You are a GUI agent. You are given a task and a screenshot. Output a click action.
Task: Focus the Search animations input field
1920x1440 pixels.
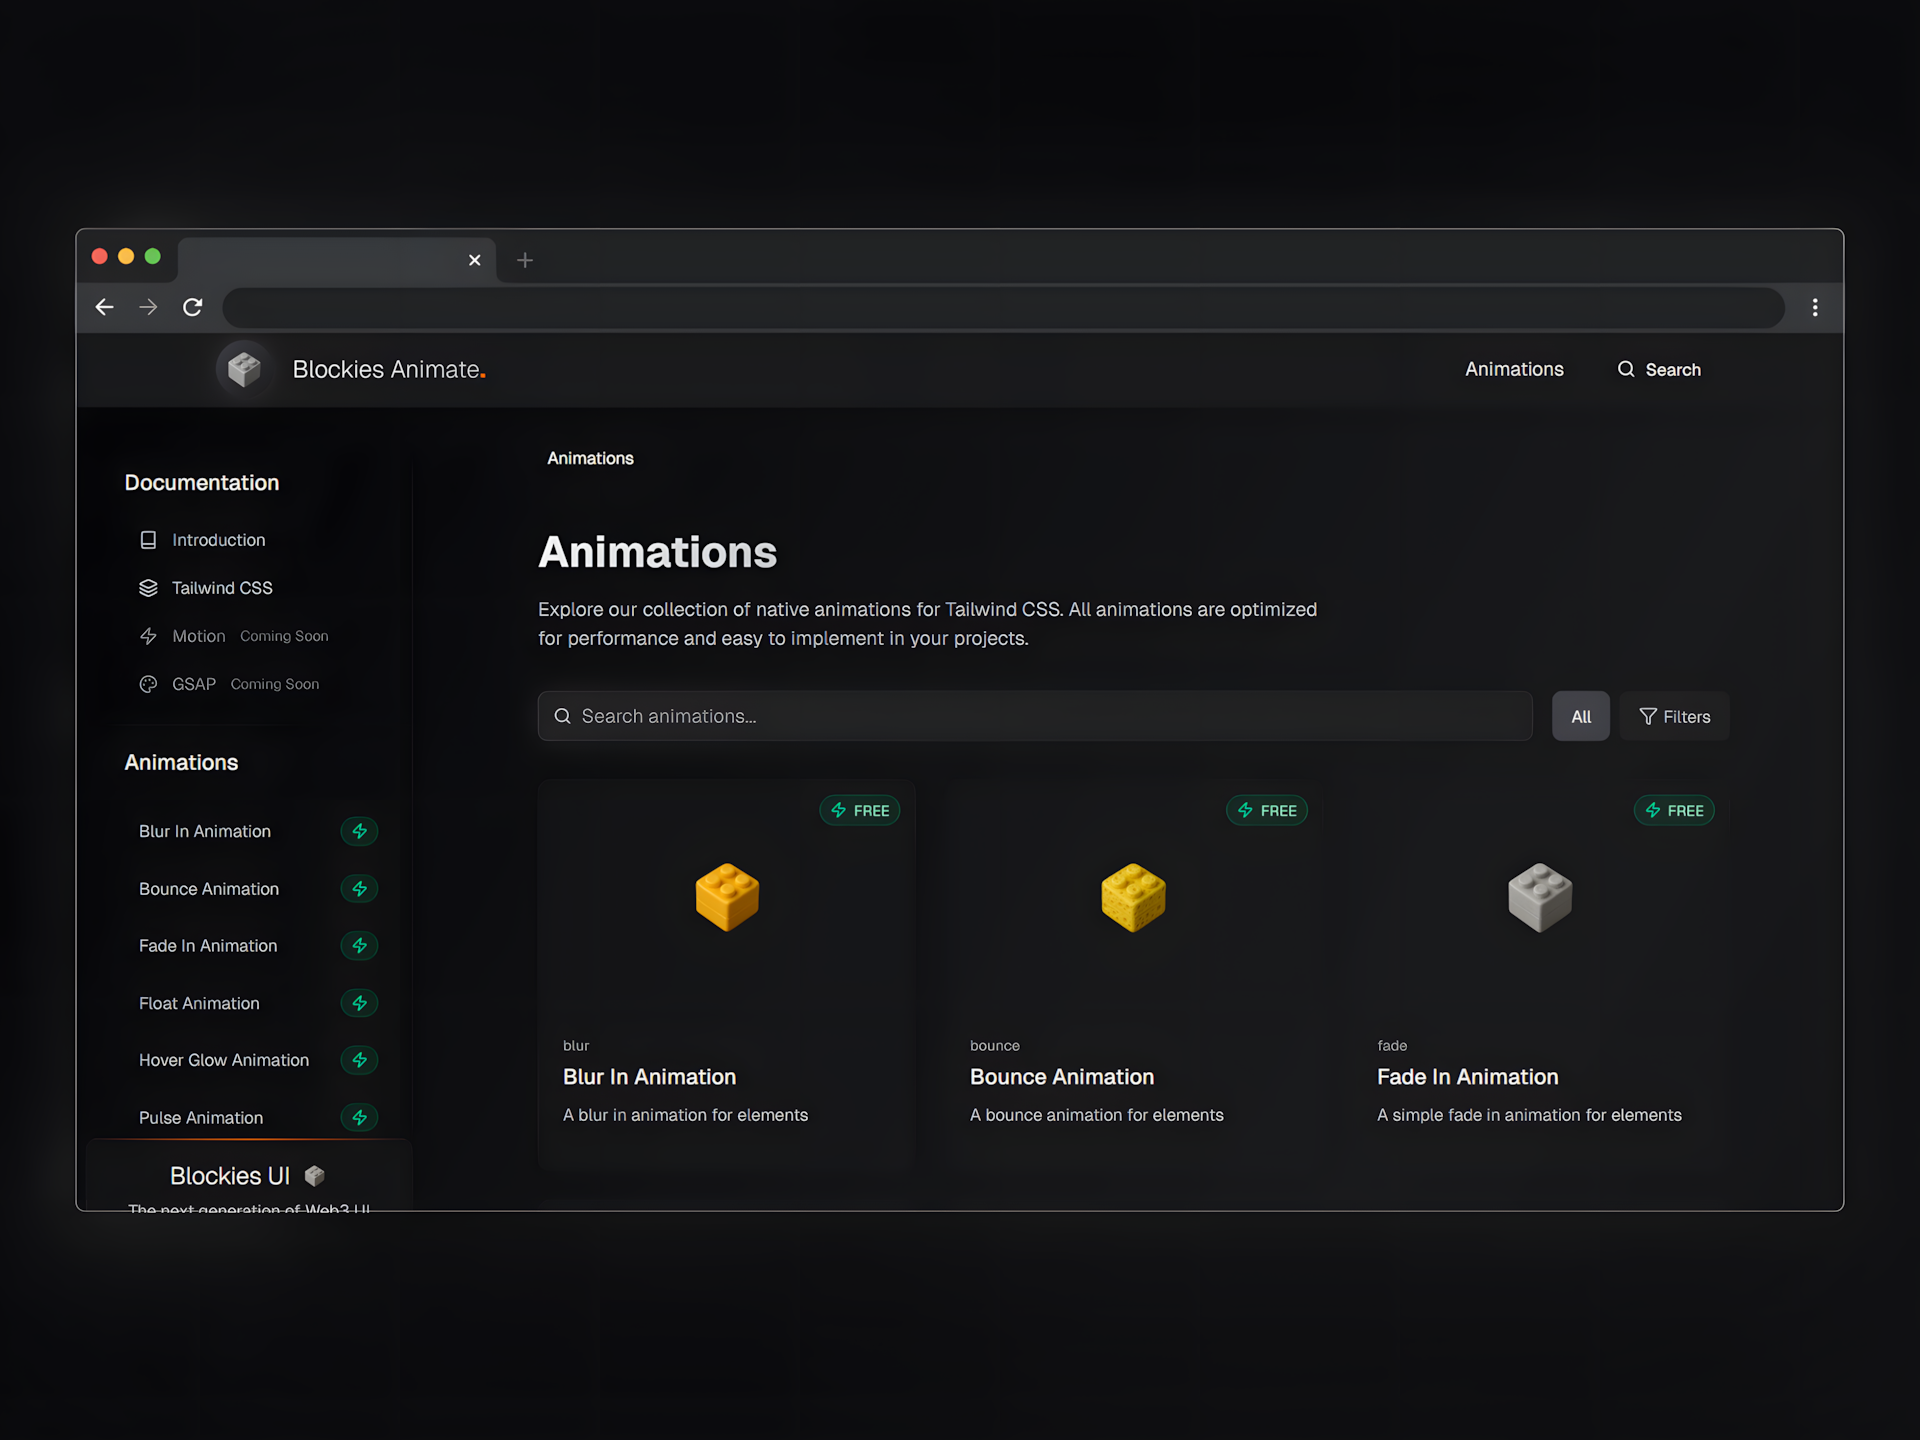1035,716
